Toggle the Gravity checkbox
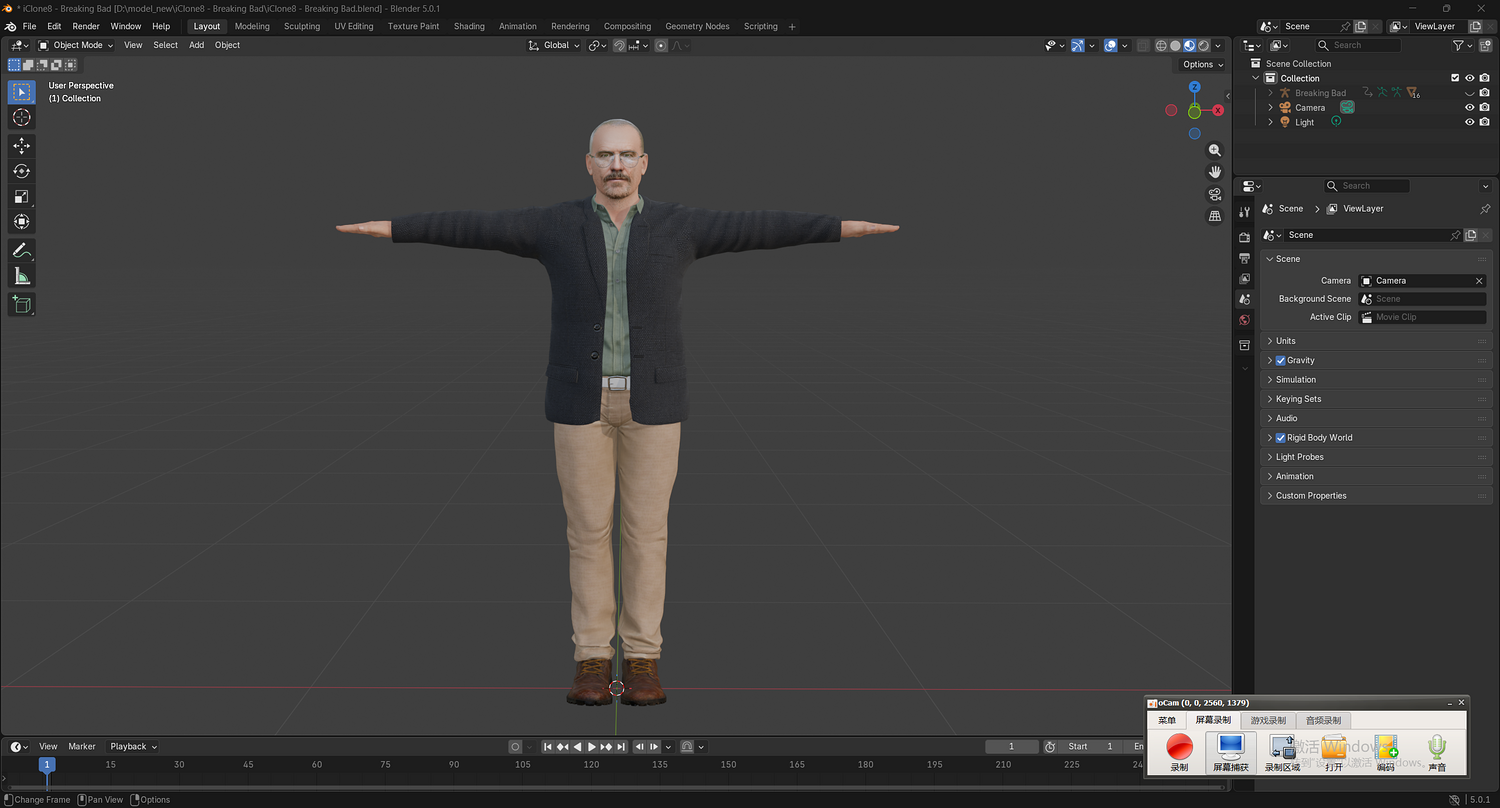Viewport: 1500px width, 808px height. [1280, 361]
